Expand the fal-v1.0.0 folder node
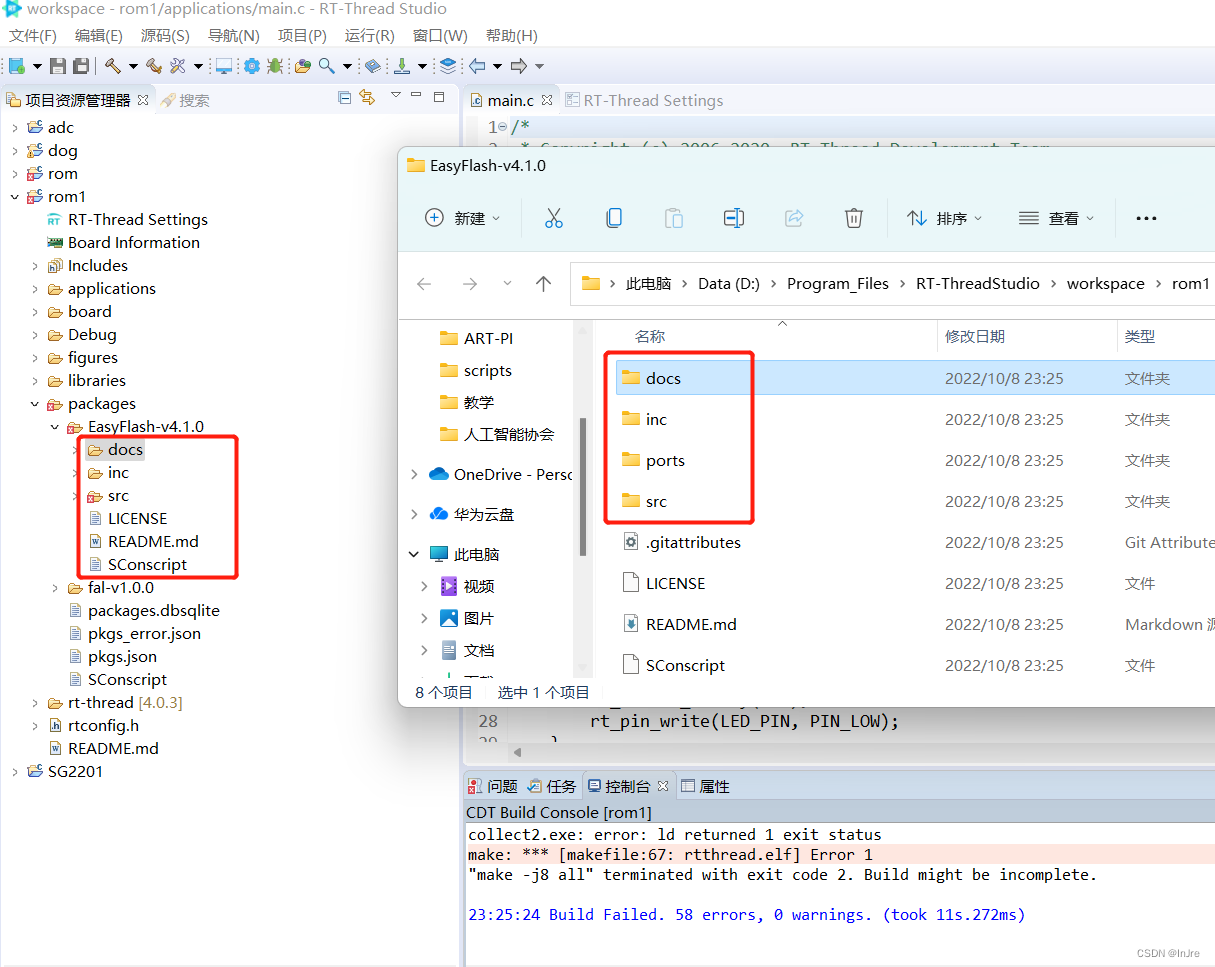The height and width of the screenshot is (967, 1215). tap(55, 588)
